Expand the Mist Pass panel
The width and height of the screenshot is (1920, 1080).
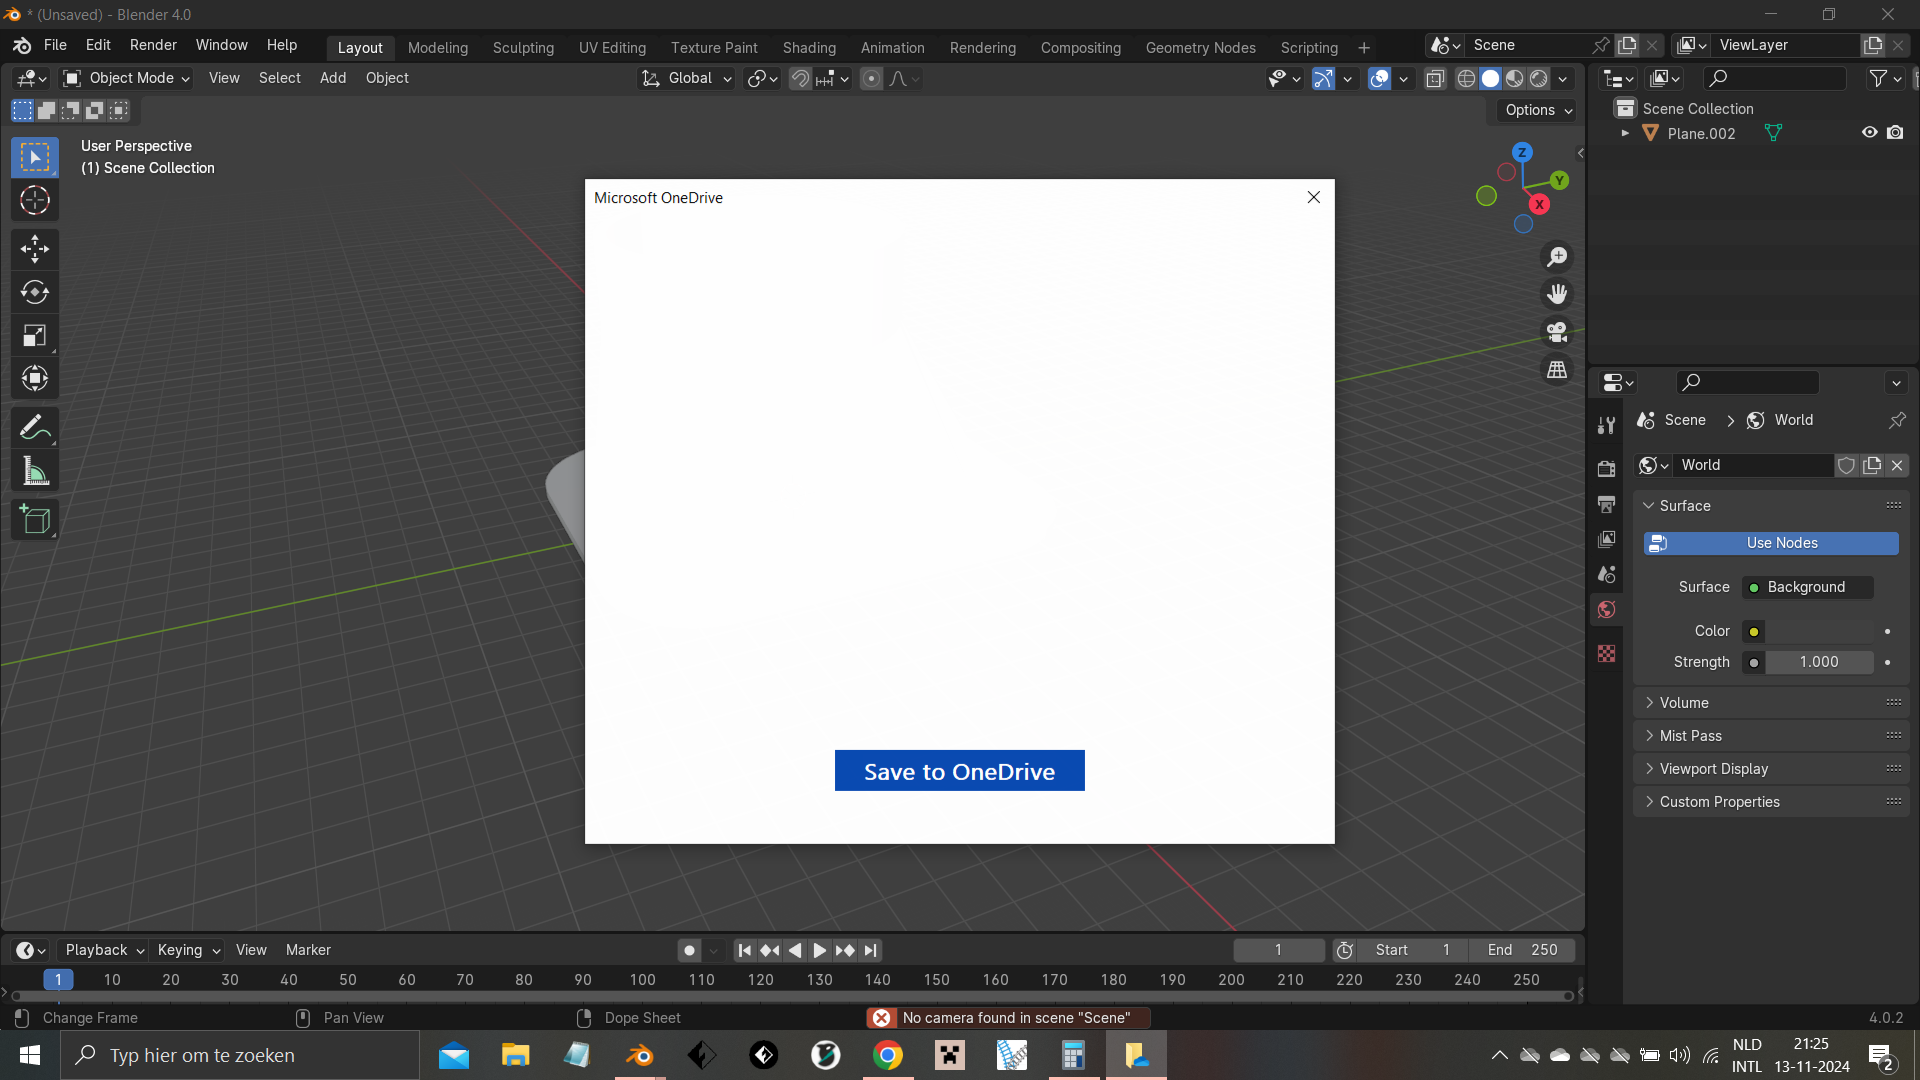pos(1771,736)
